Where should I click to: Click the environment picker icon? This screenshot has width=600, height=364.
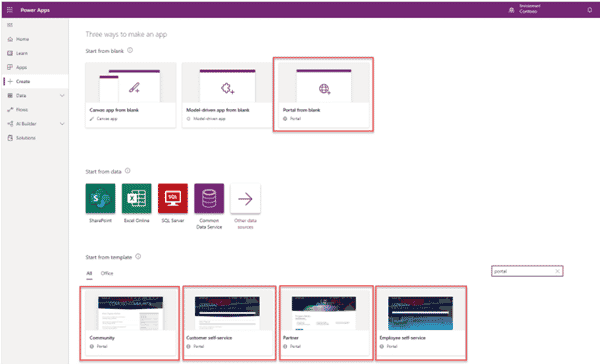(x=511, y=10)
